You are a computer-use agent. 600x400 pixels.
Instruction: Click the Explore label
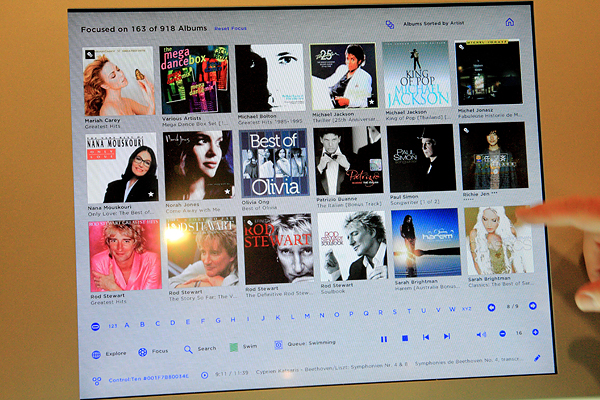pyautogui.click(x=116, y=354)
